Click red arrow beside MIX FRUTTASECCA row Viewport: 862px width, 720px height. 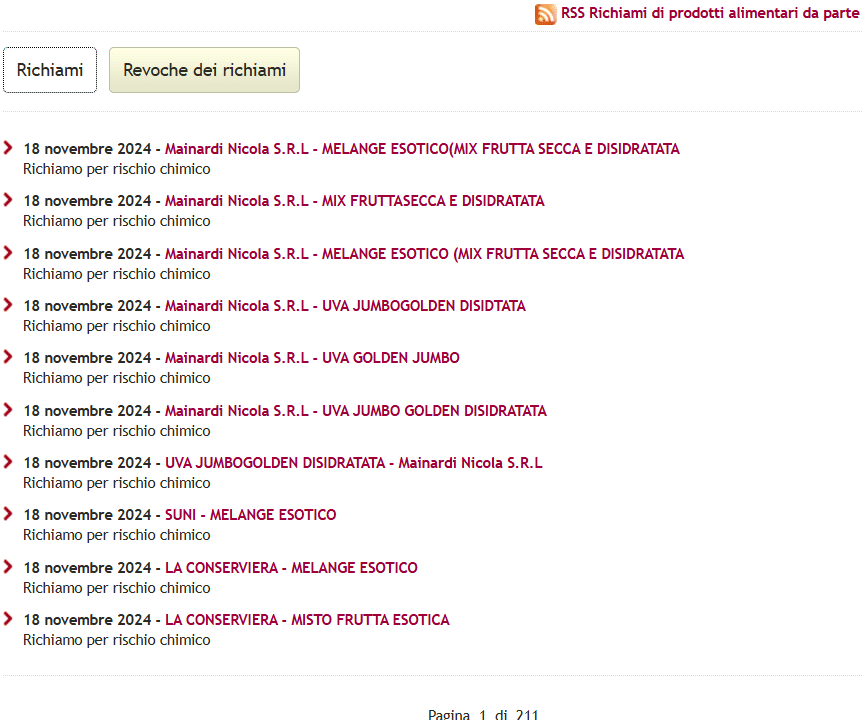pyautogui.click(x=8, y=200)
